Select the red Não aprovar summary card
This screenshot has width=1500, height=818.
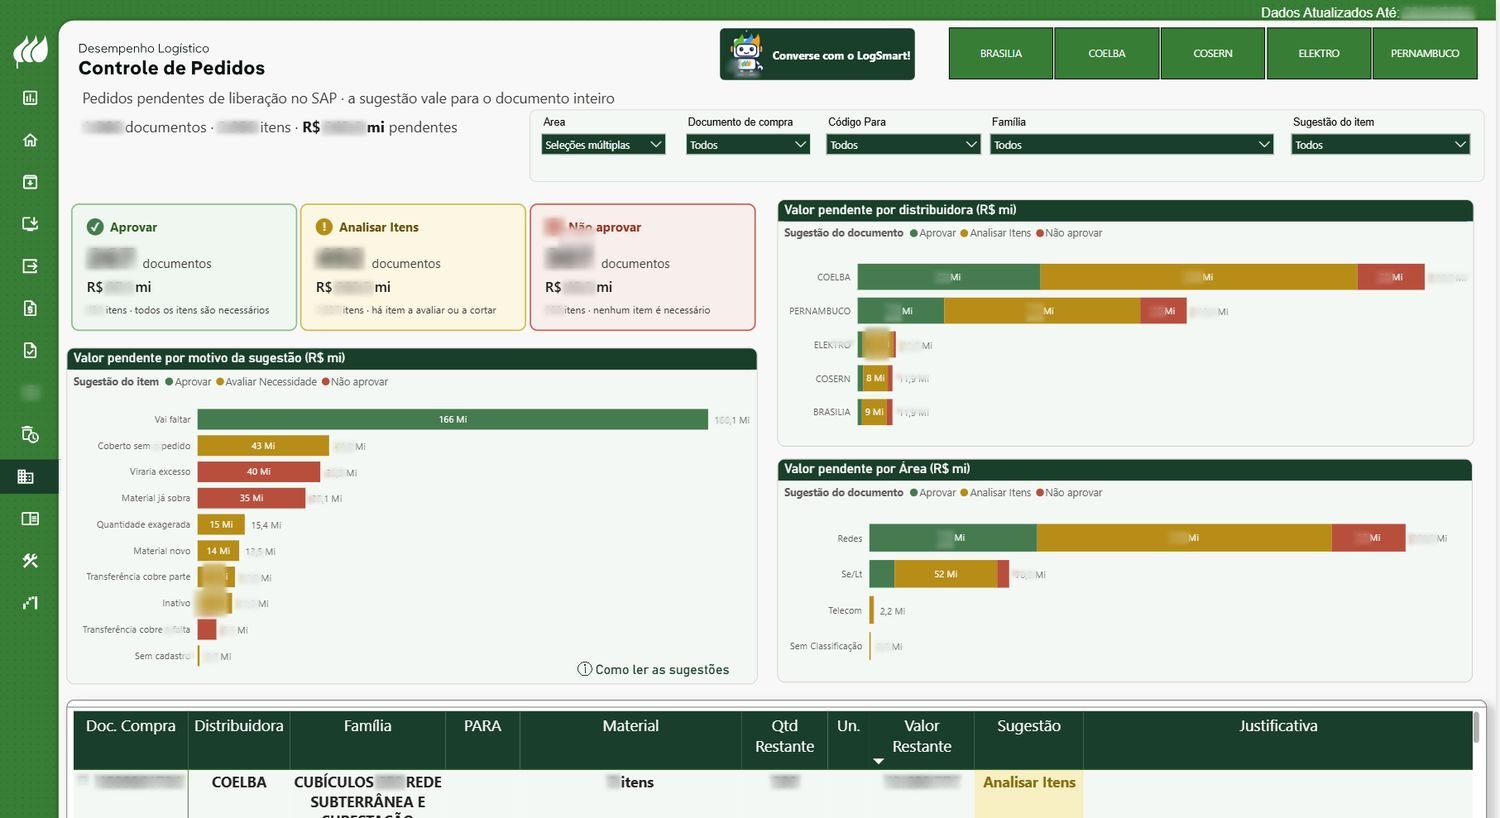click(x=642, y=267)
